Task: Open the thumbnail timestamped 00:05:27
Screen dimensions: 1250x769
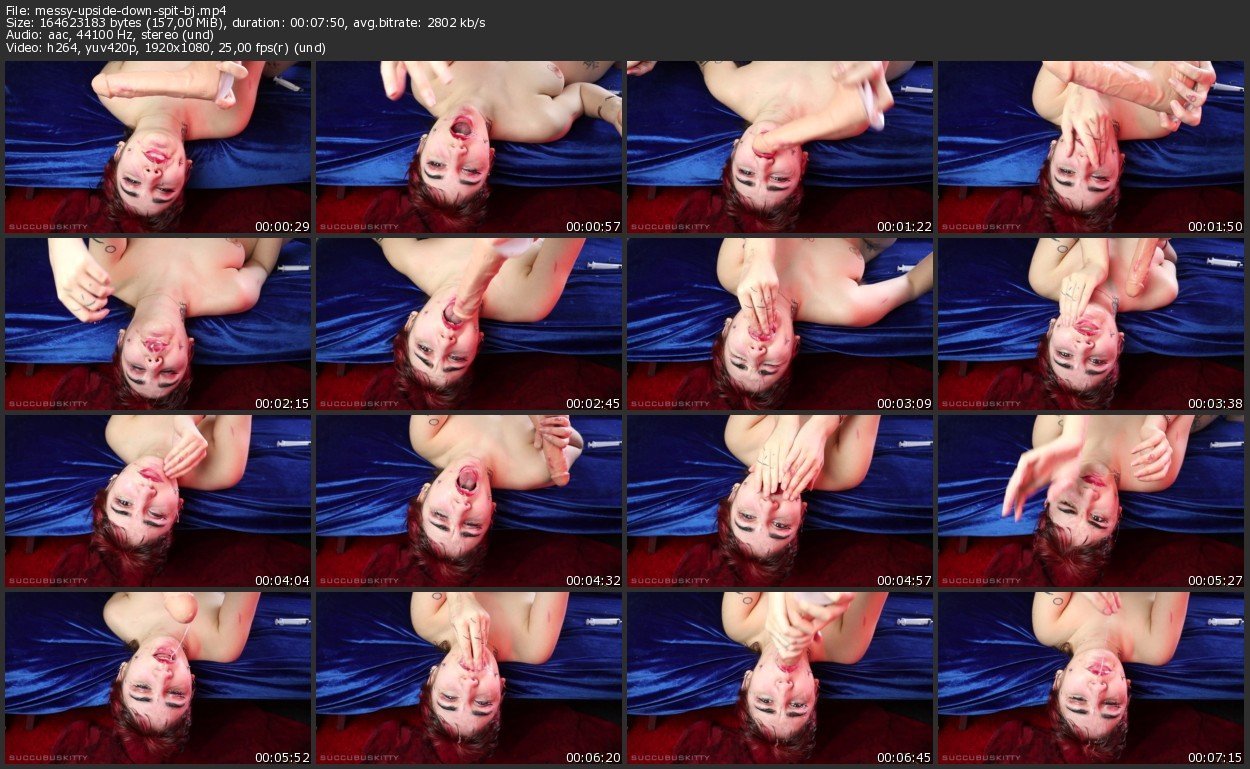Action: coord(1091,501)
